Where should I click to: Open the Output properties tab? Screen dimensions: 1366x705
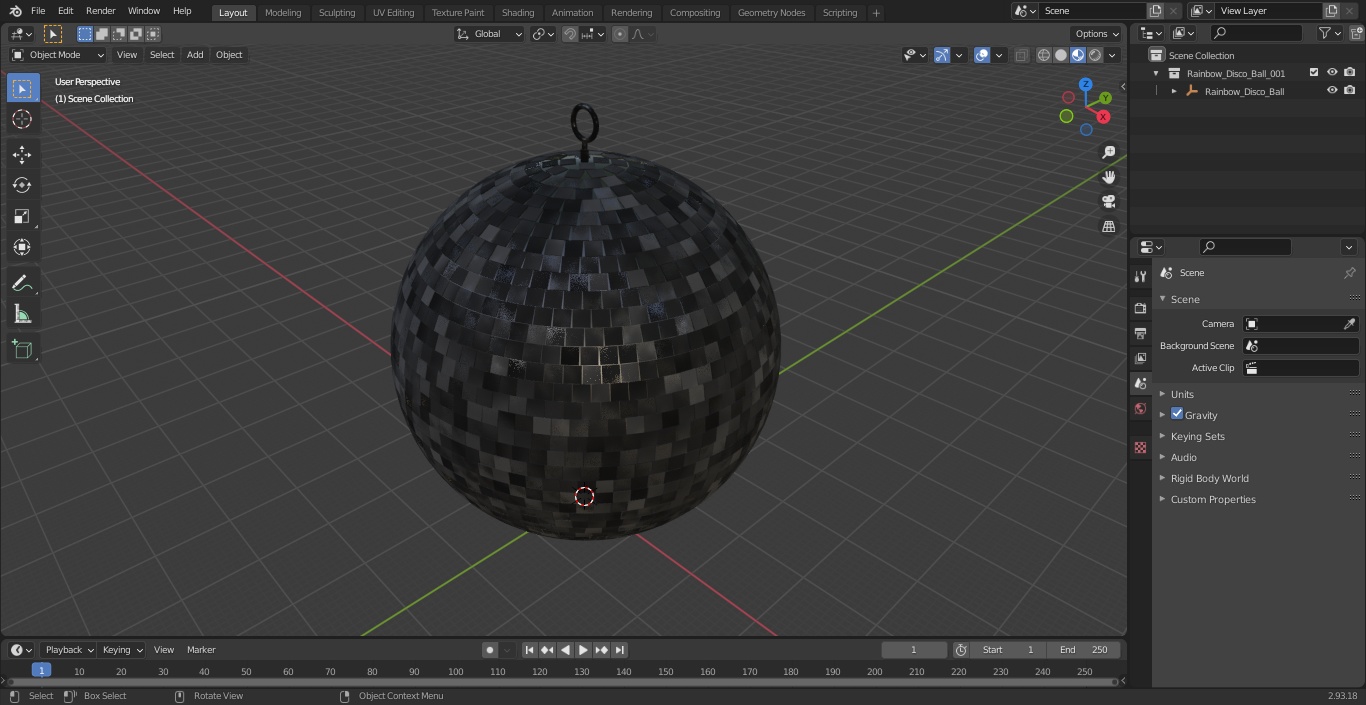[1140, 333]
